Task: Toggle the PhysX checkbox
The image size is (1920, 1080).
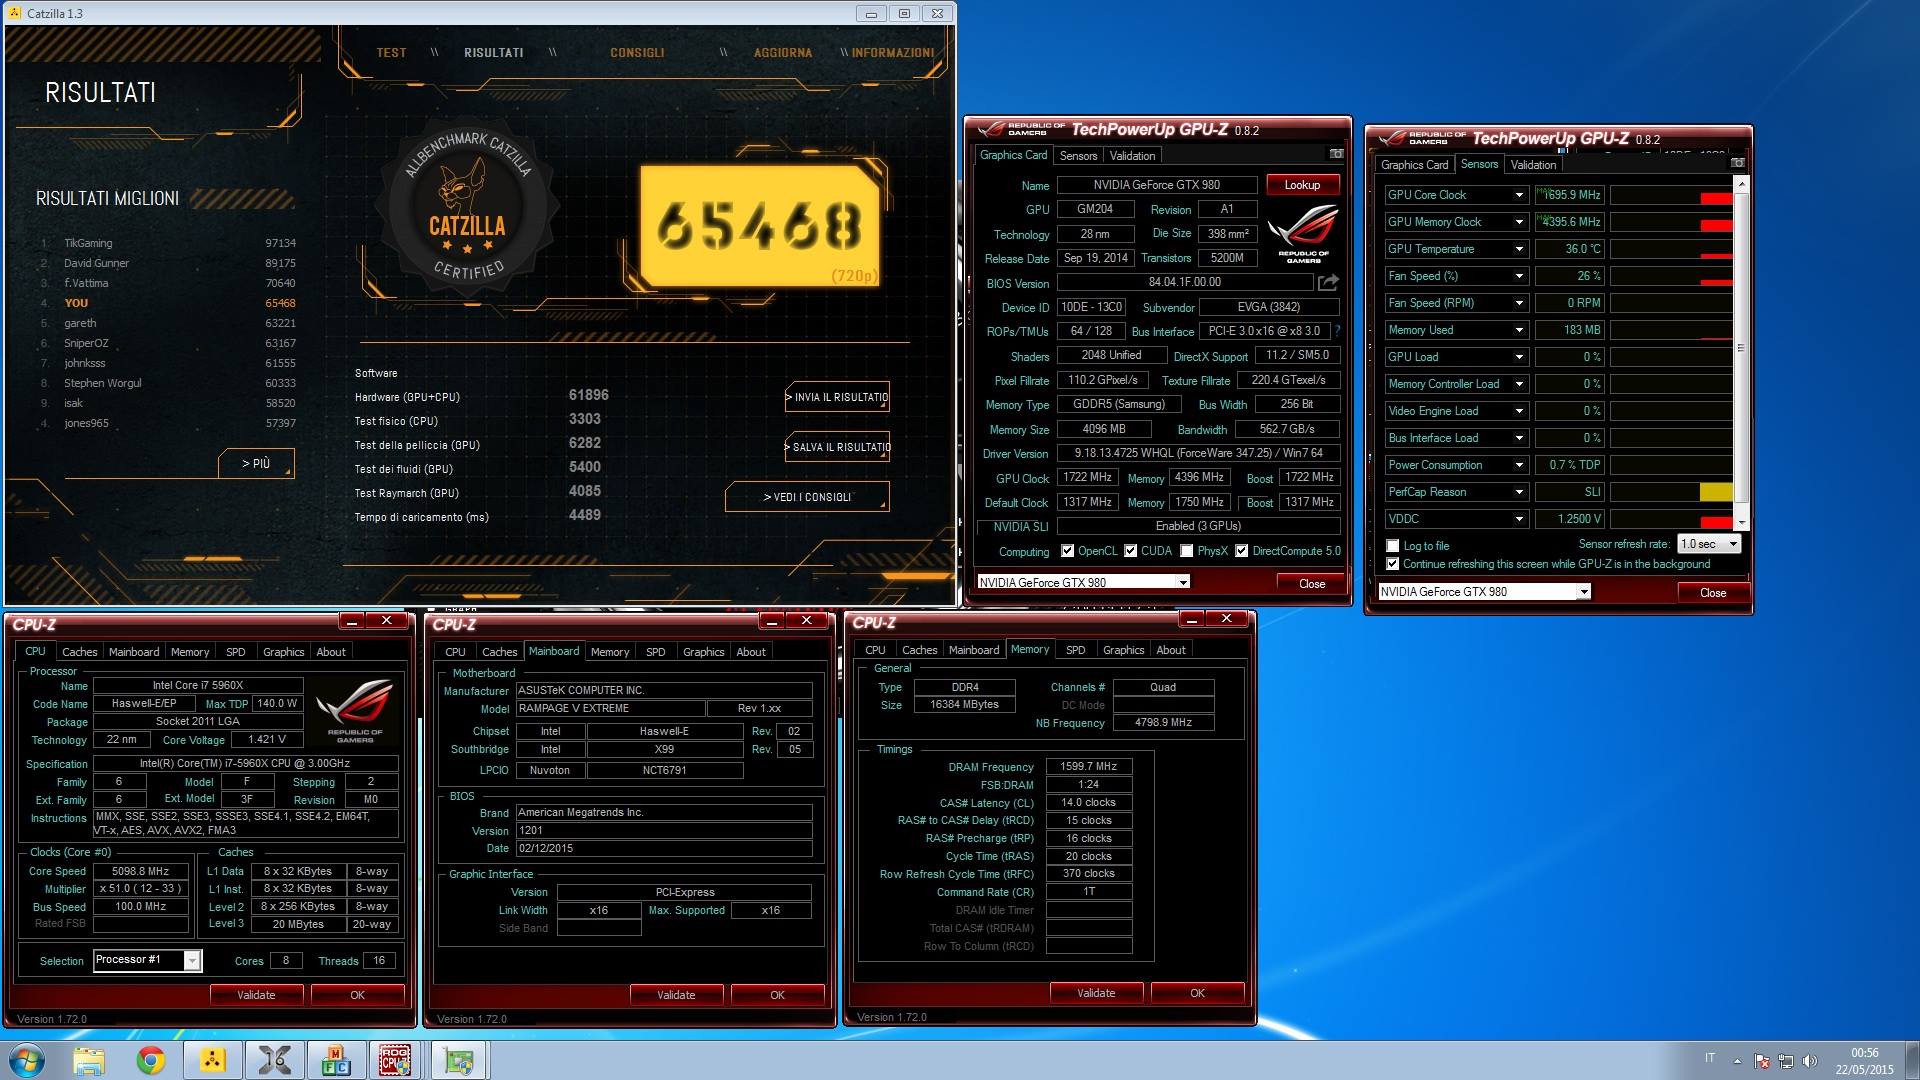Action: pos(1187,551)
